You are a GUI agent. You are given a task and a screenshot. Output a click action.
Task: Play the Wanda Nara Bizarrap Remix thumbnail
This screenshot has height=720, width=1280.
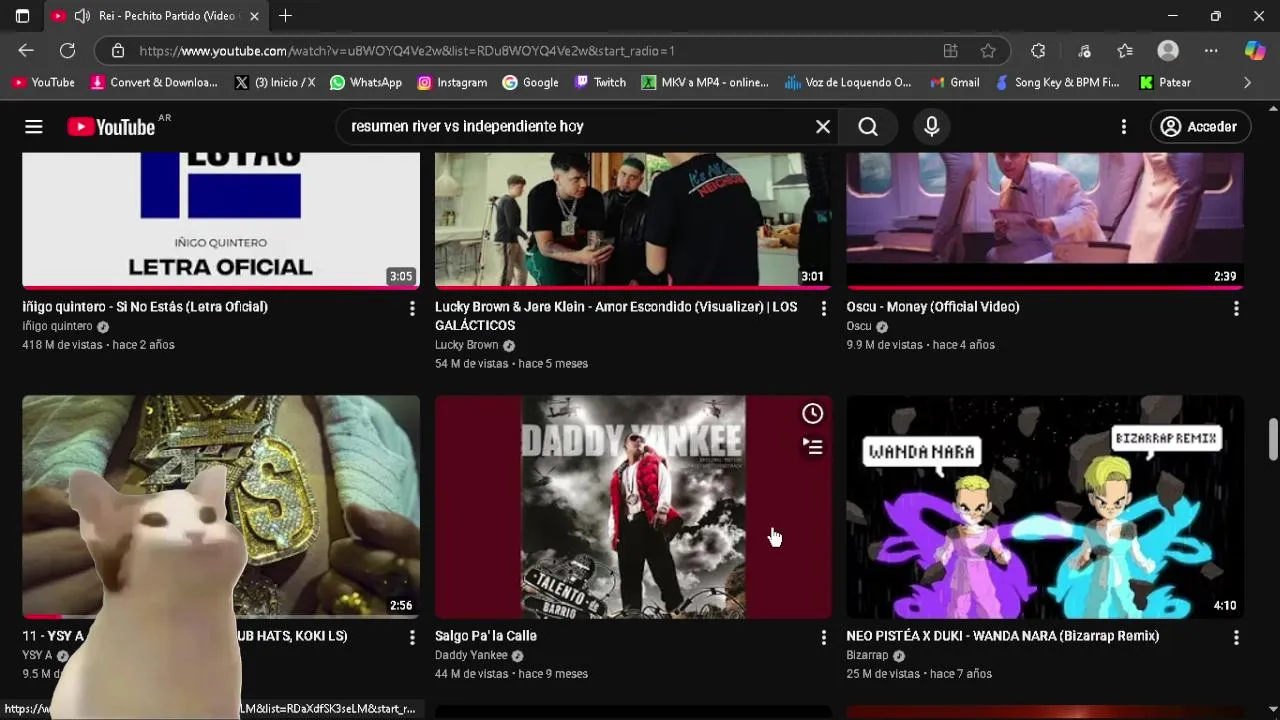coord(1045,507)
